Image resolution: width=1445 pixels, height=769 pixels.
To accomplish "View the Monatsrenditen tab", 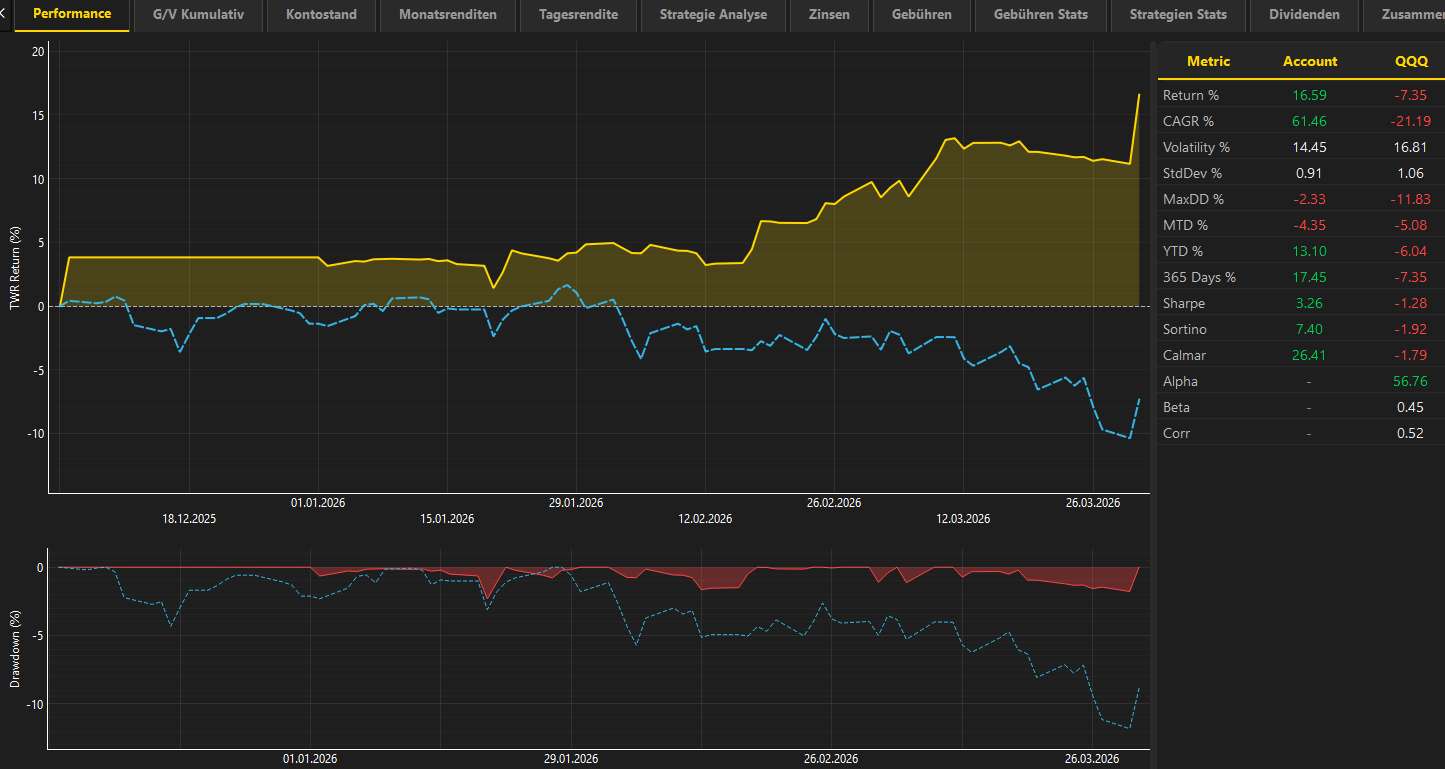I will (x=447, y=15).
